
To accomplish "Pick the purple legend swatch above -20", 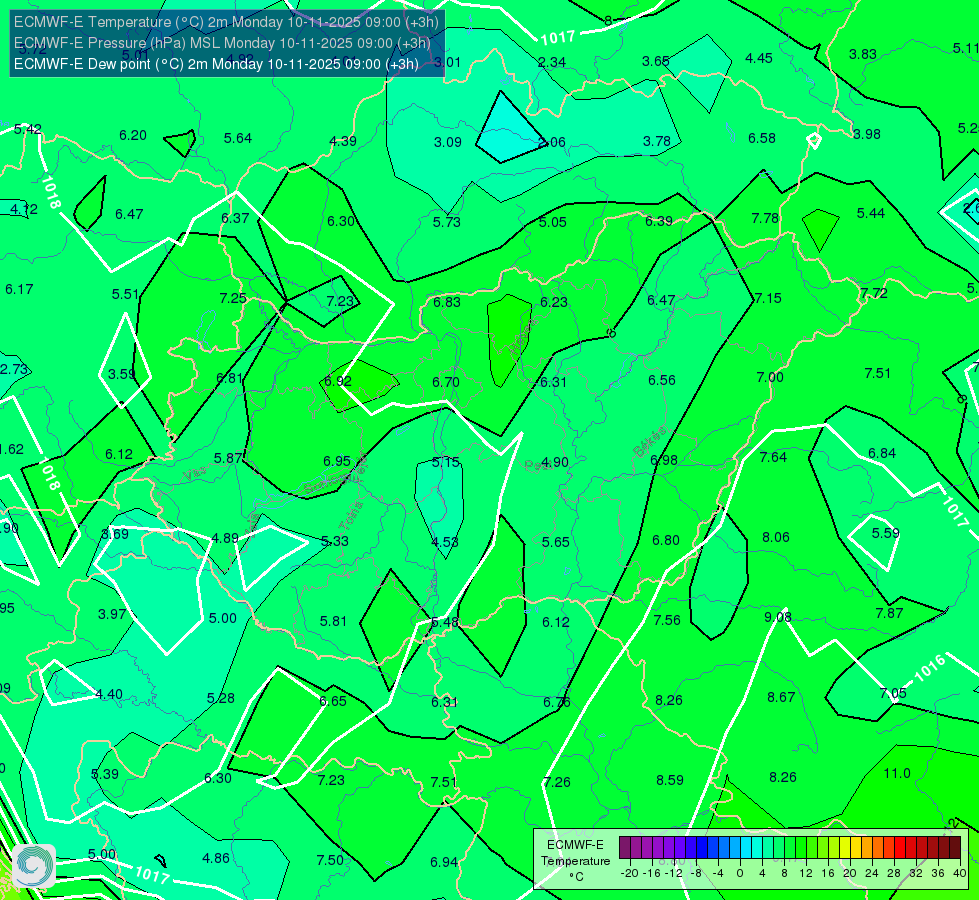I will [625, 848].
